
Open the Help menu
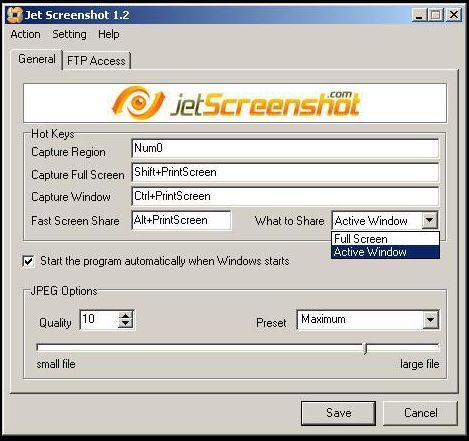[109, 34]
